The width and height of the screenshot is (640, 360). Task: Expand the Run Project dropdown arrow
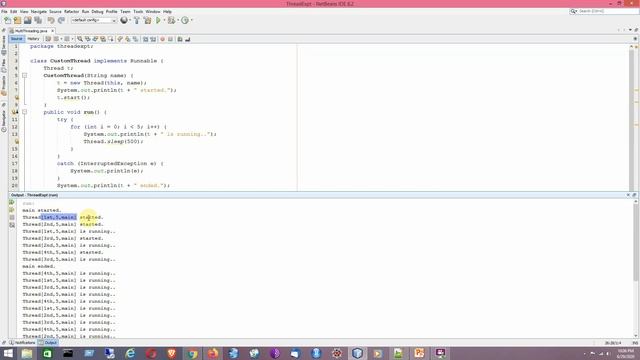pyautogui.click(x=164, y=20)
